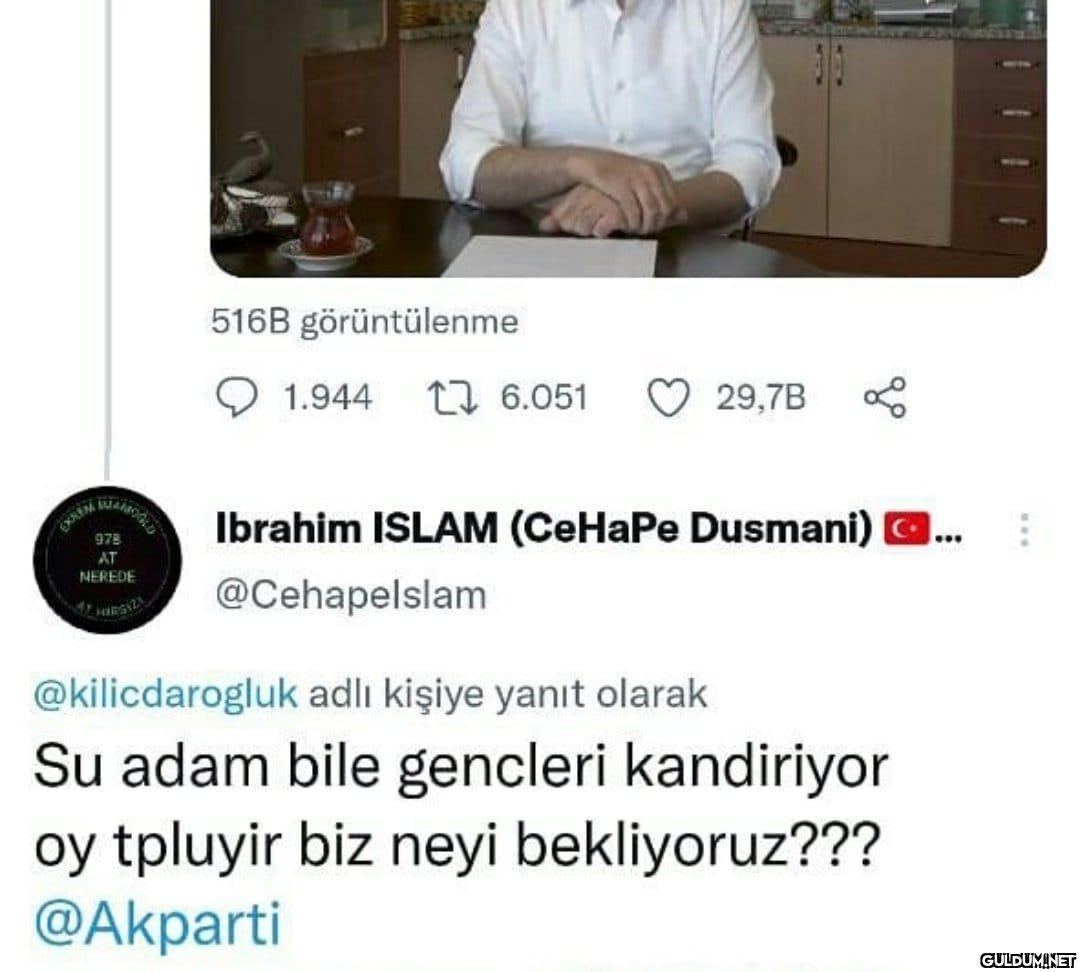
Task: Select the tweet text 'Su adam bile gencleri kandiriyor'
Action: pyautogui.click(x=461, y=767)
